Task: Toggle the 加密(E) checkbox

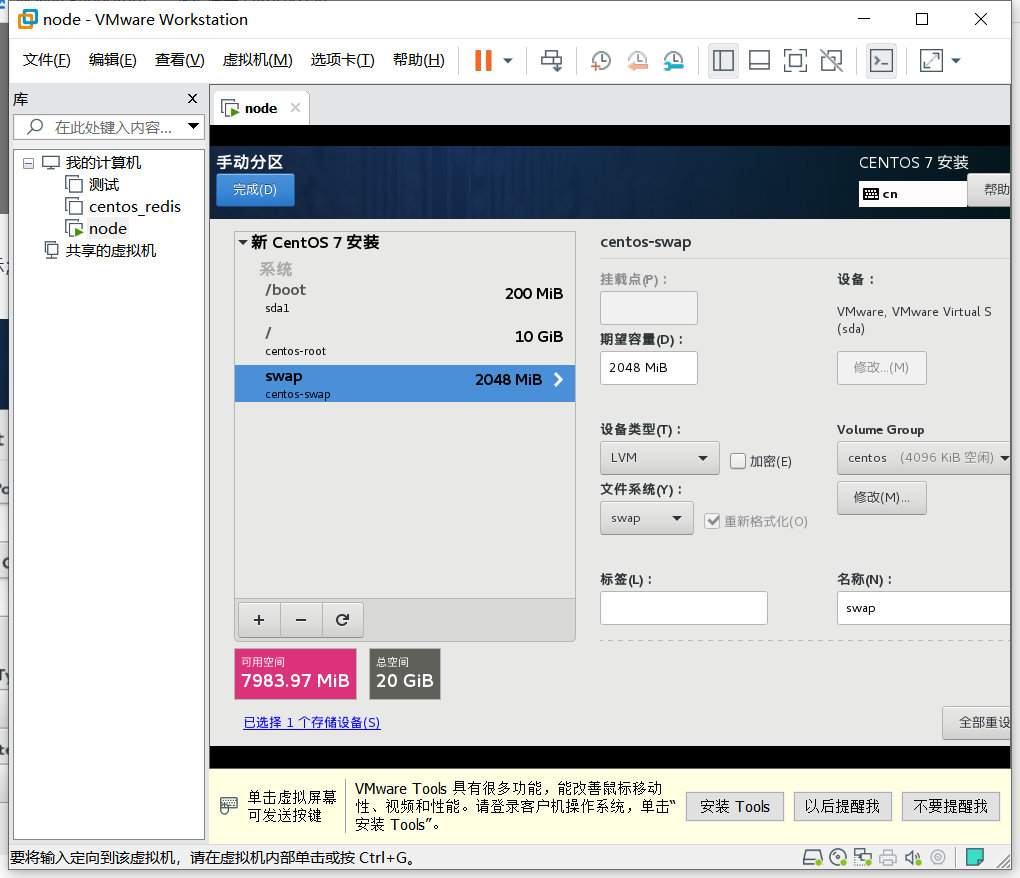Action: coord(738,461)
